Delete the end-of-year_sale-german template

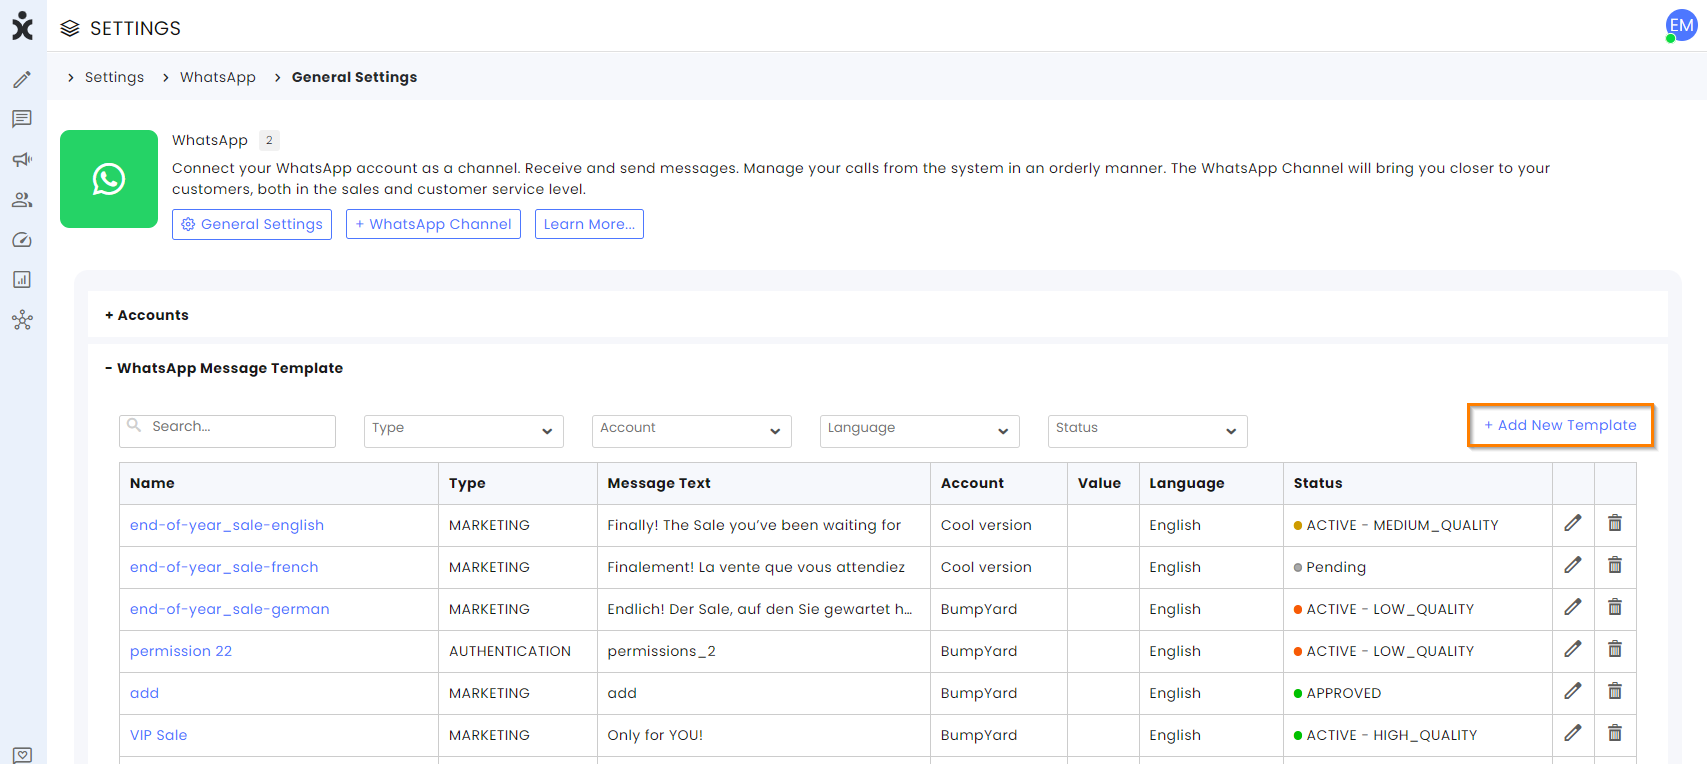point(1615,607)
